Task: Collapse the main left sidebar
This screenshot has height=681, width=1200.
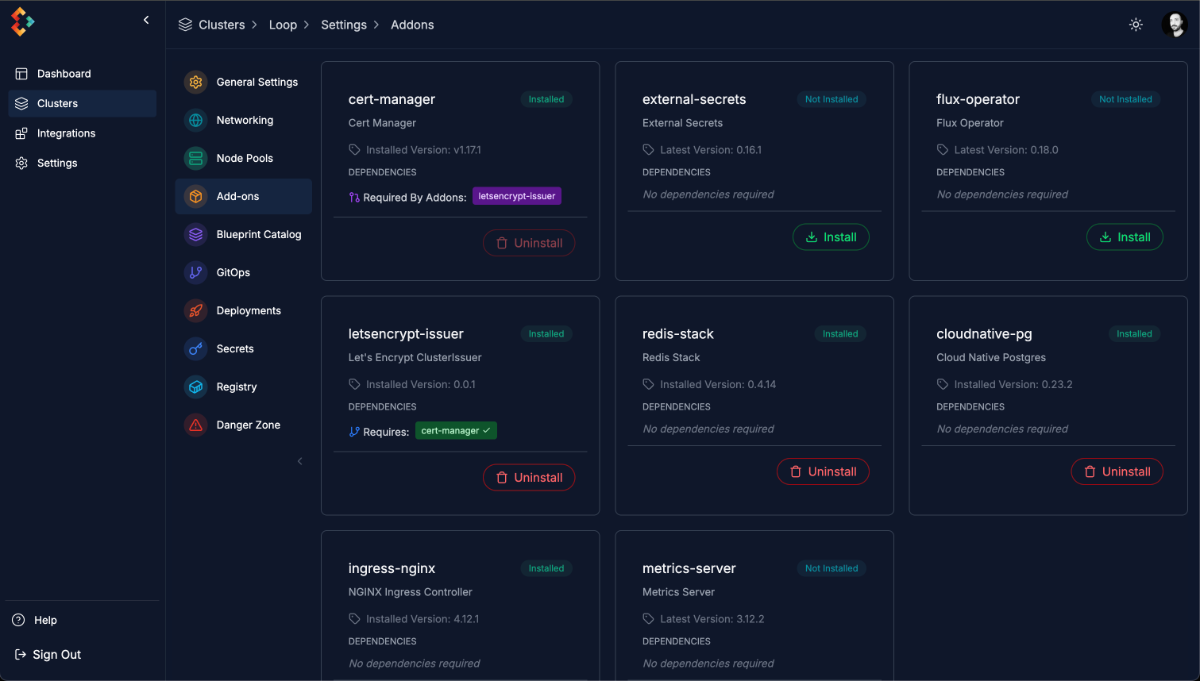Action: click(146, 20)
